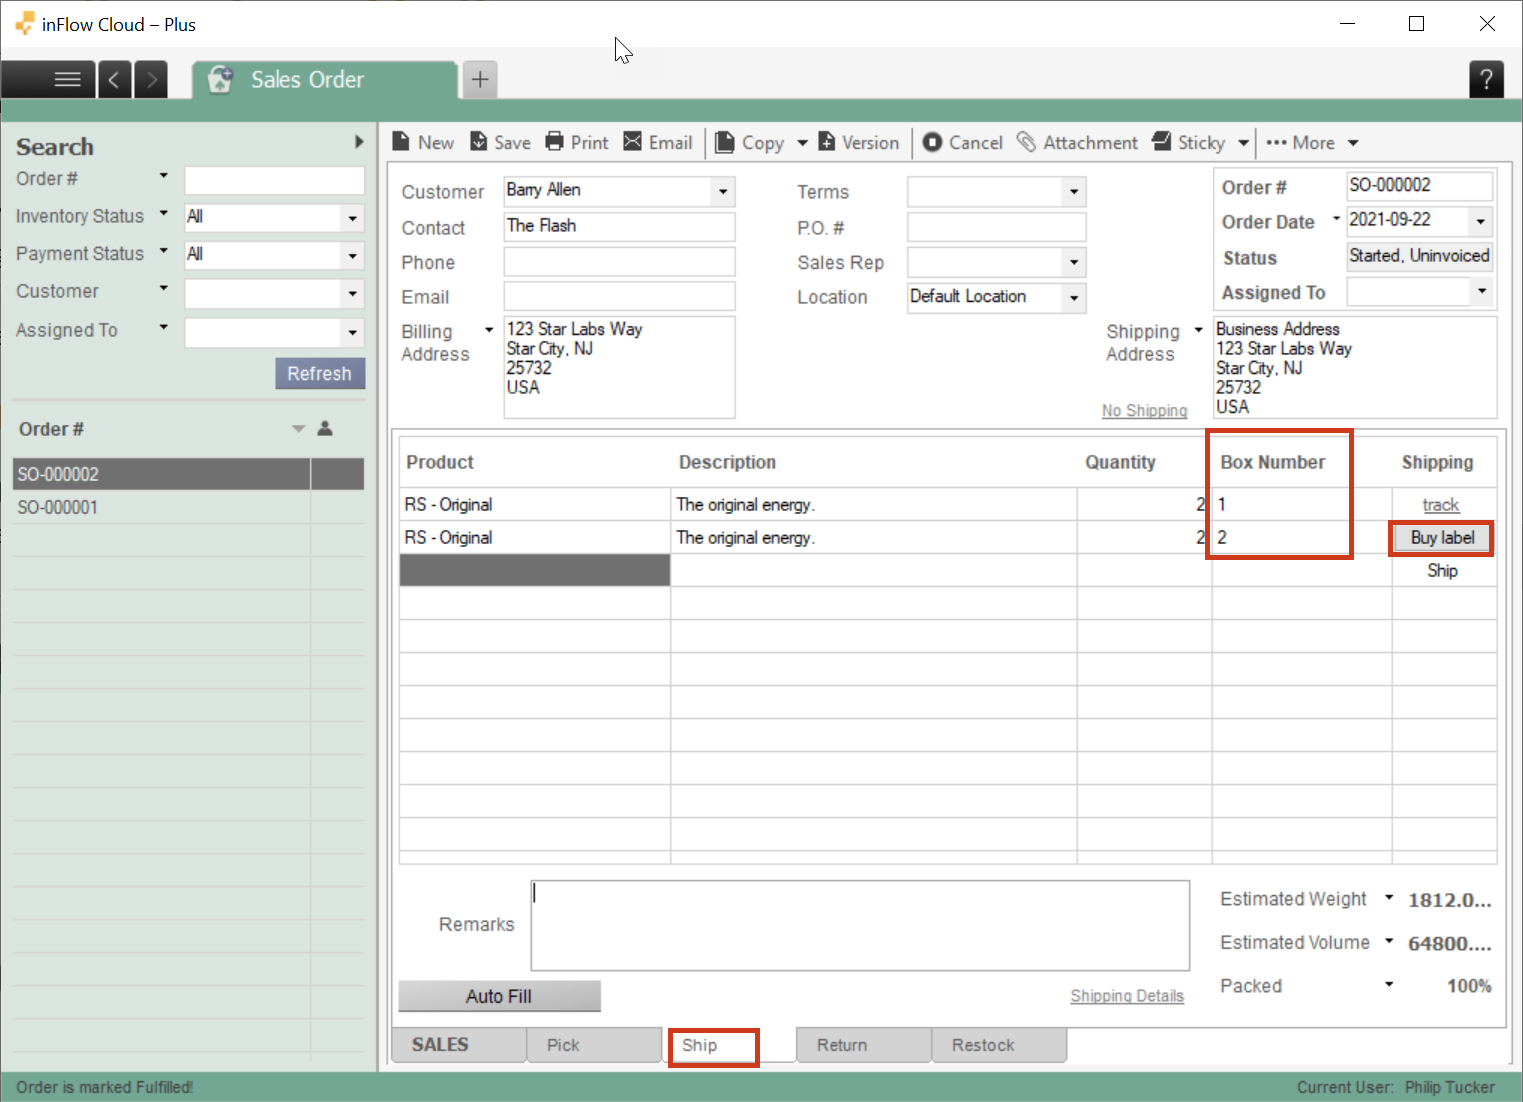This screenshot has height=1102, width=1523.
Task: Expand the Estimated Weight unit arrow
Action: coord(1389,898)
